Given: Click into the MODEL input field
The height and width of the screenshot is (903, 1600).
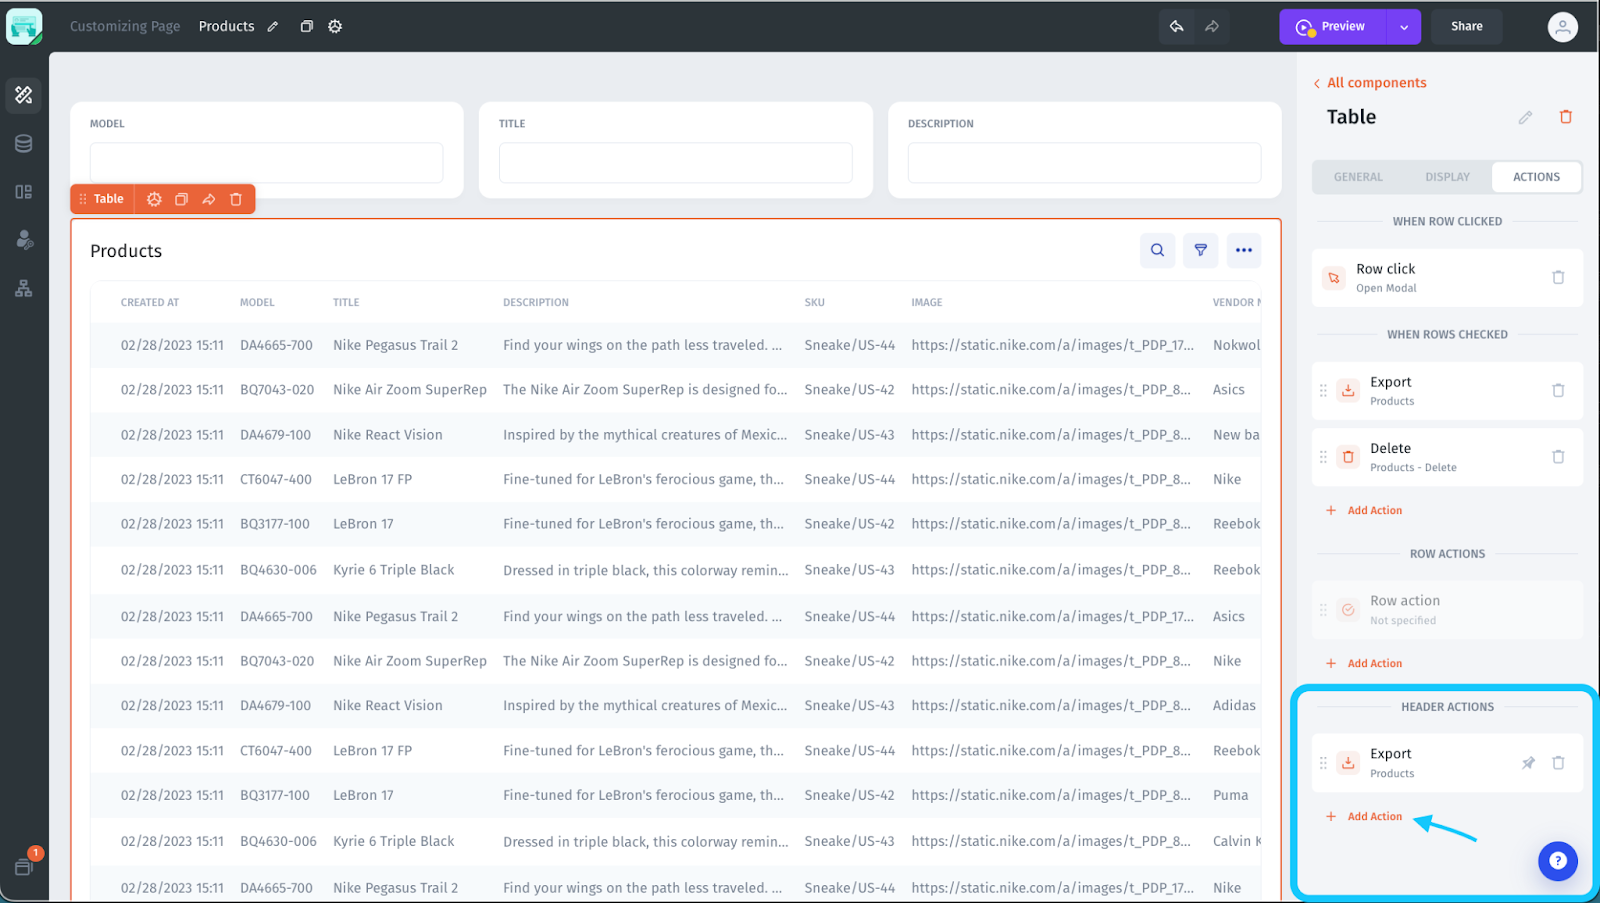Looking at the screenshot, I should (x=266, y=162).
